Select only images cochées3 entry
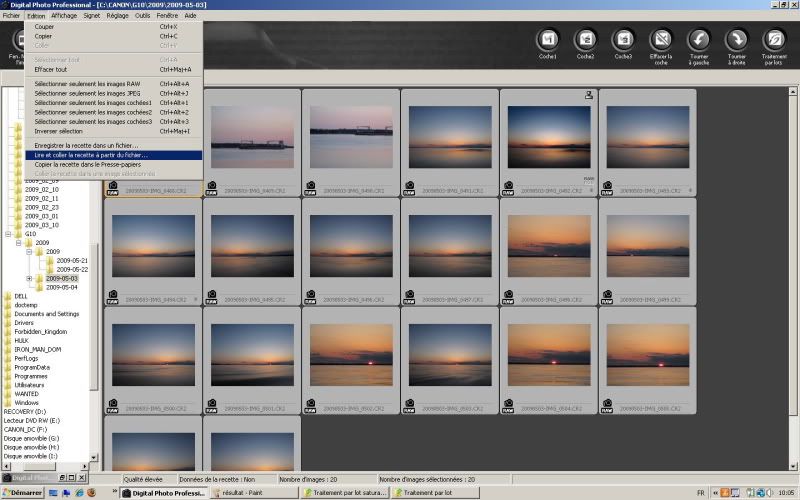800x500 pixels. pos(114,121)
